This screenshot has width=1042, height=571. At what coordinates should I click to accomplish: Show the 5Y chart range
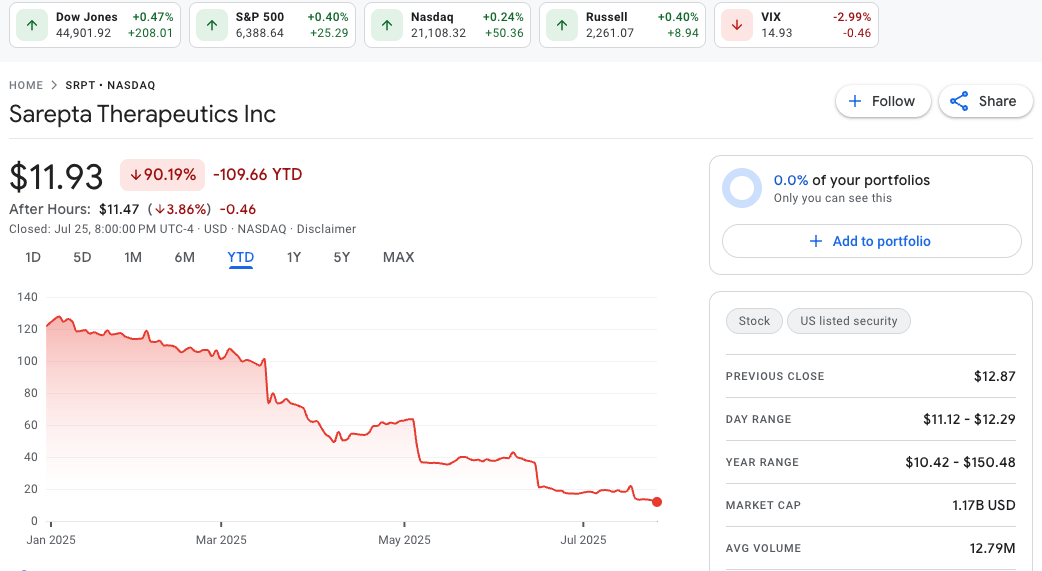tap(342, 257)
